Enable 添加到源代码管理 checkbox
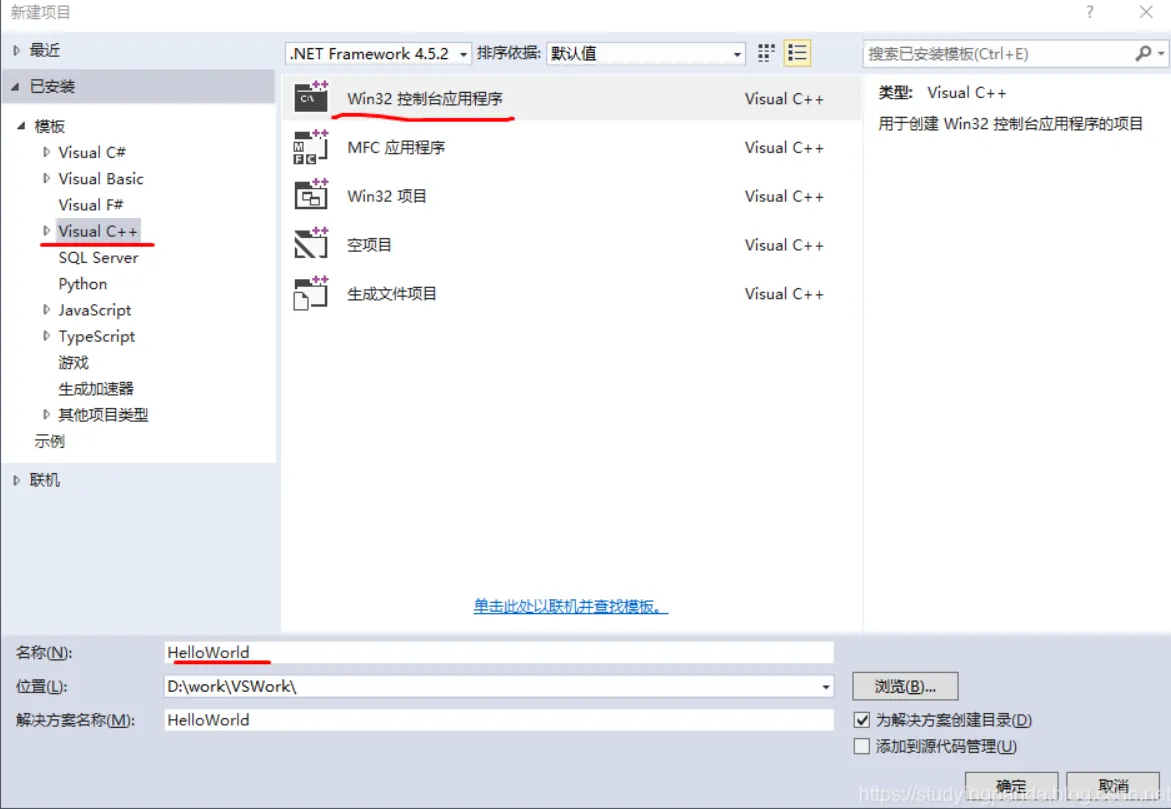Viewport: 1171px width, 809px height. (x=862, y=746)
